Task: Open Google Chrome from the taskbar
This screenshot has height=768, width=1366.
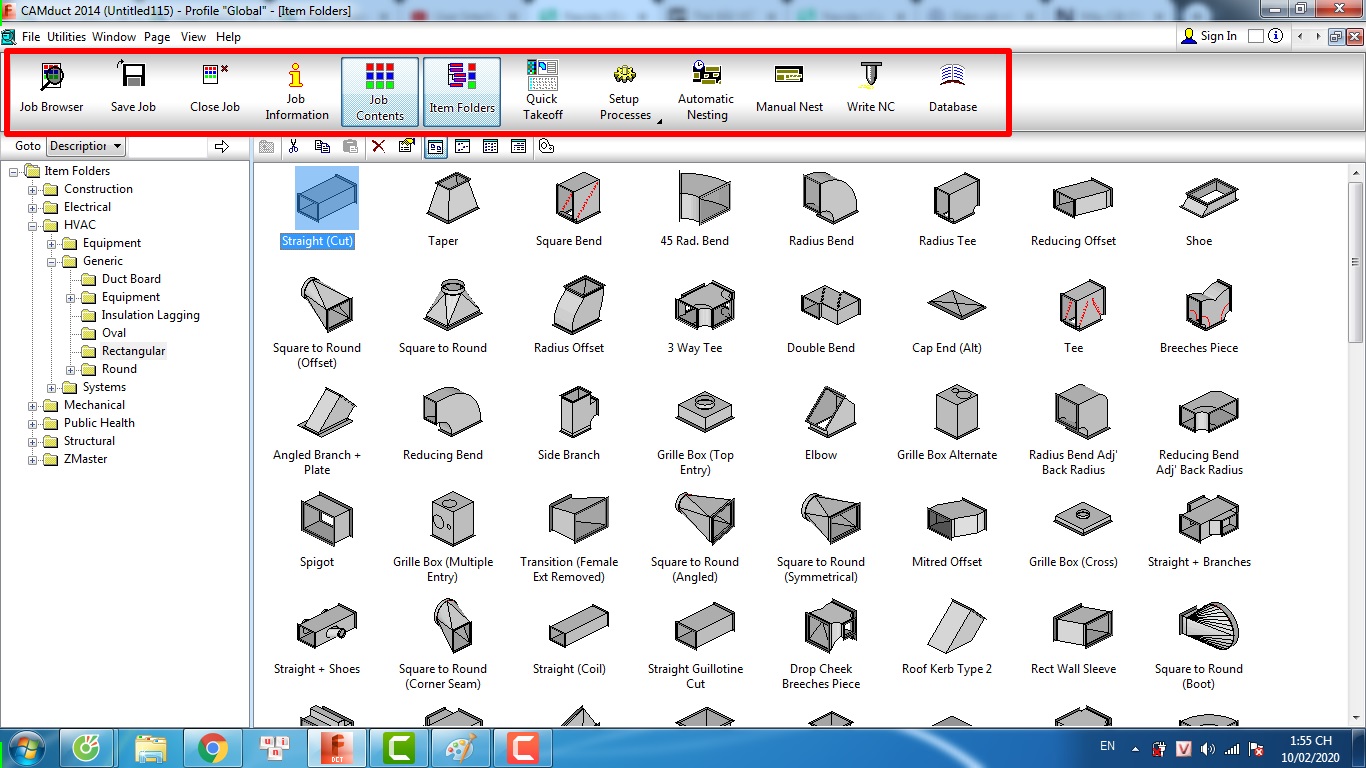Action: click(x=212, y=748)
